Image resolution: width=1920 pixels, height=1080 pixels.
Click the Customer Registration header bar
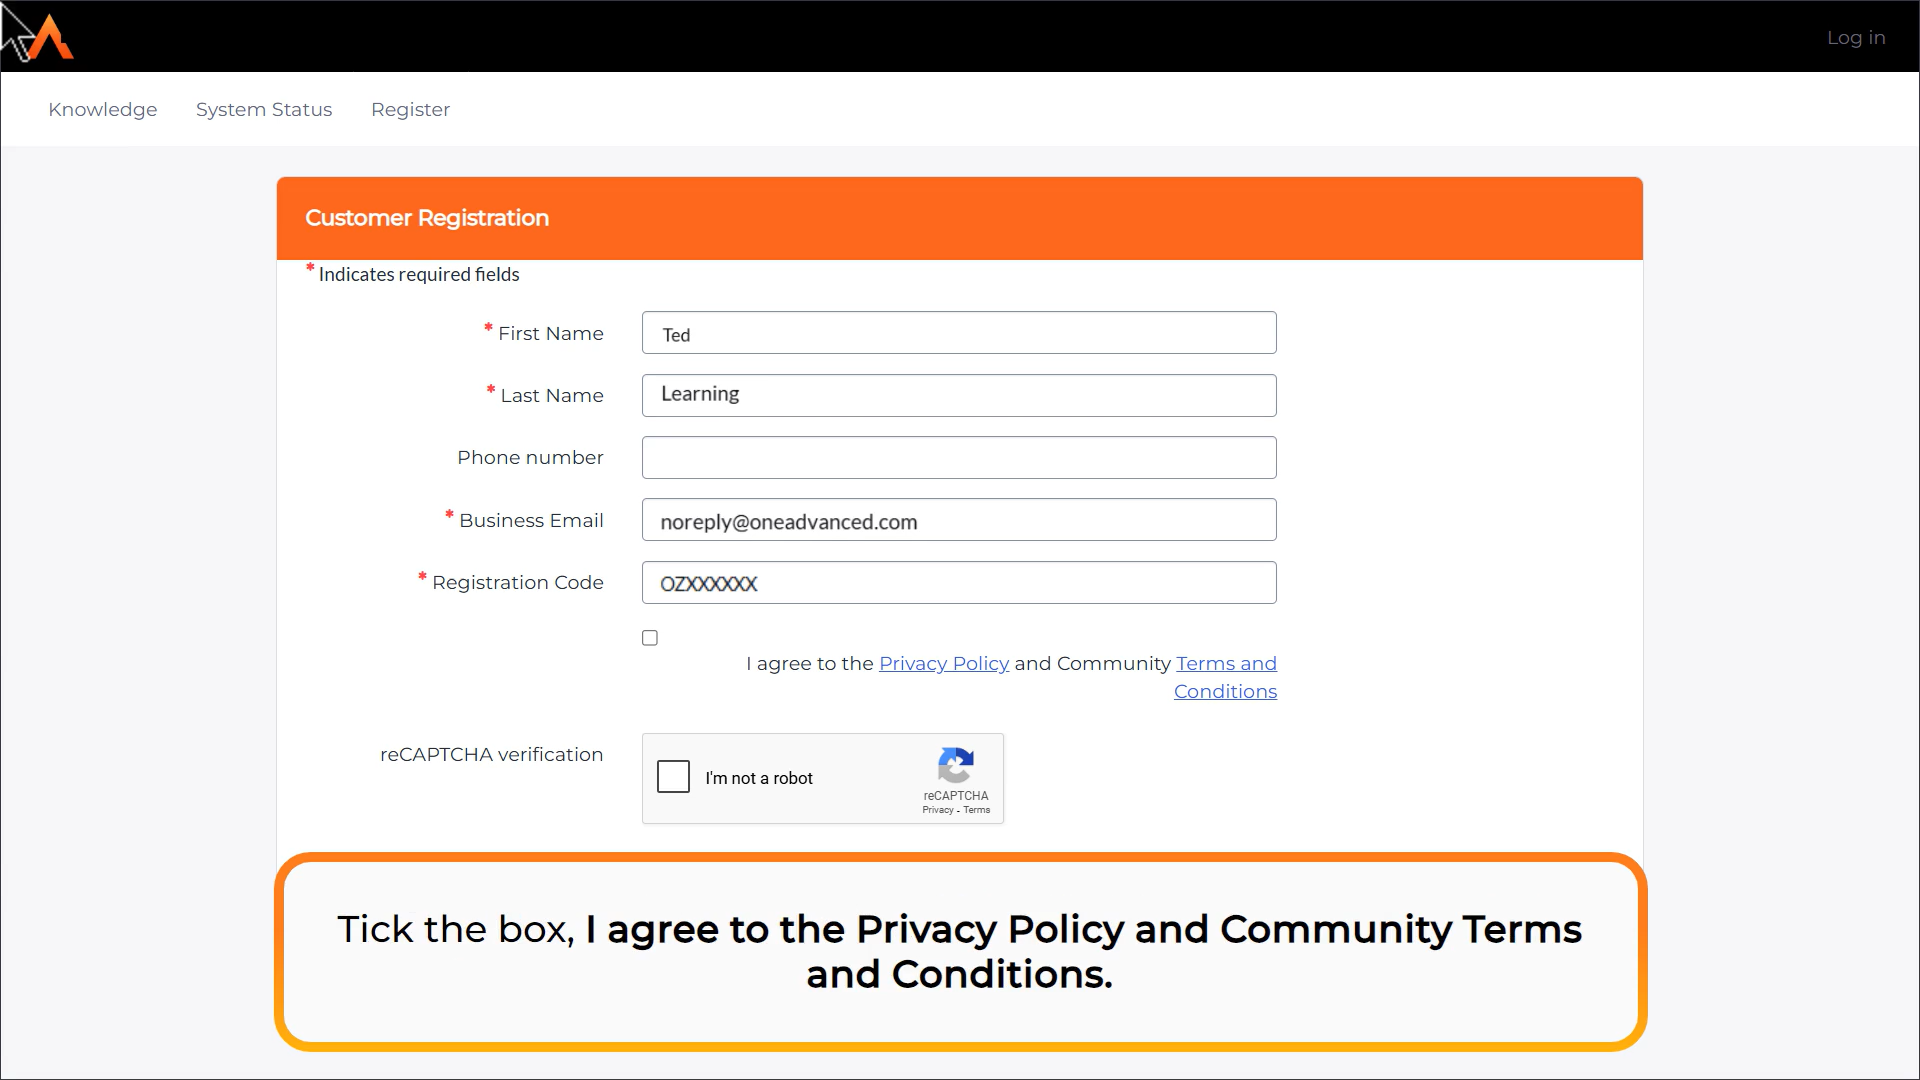(x=958, y=218)
